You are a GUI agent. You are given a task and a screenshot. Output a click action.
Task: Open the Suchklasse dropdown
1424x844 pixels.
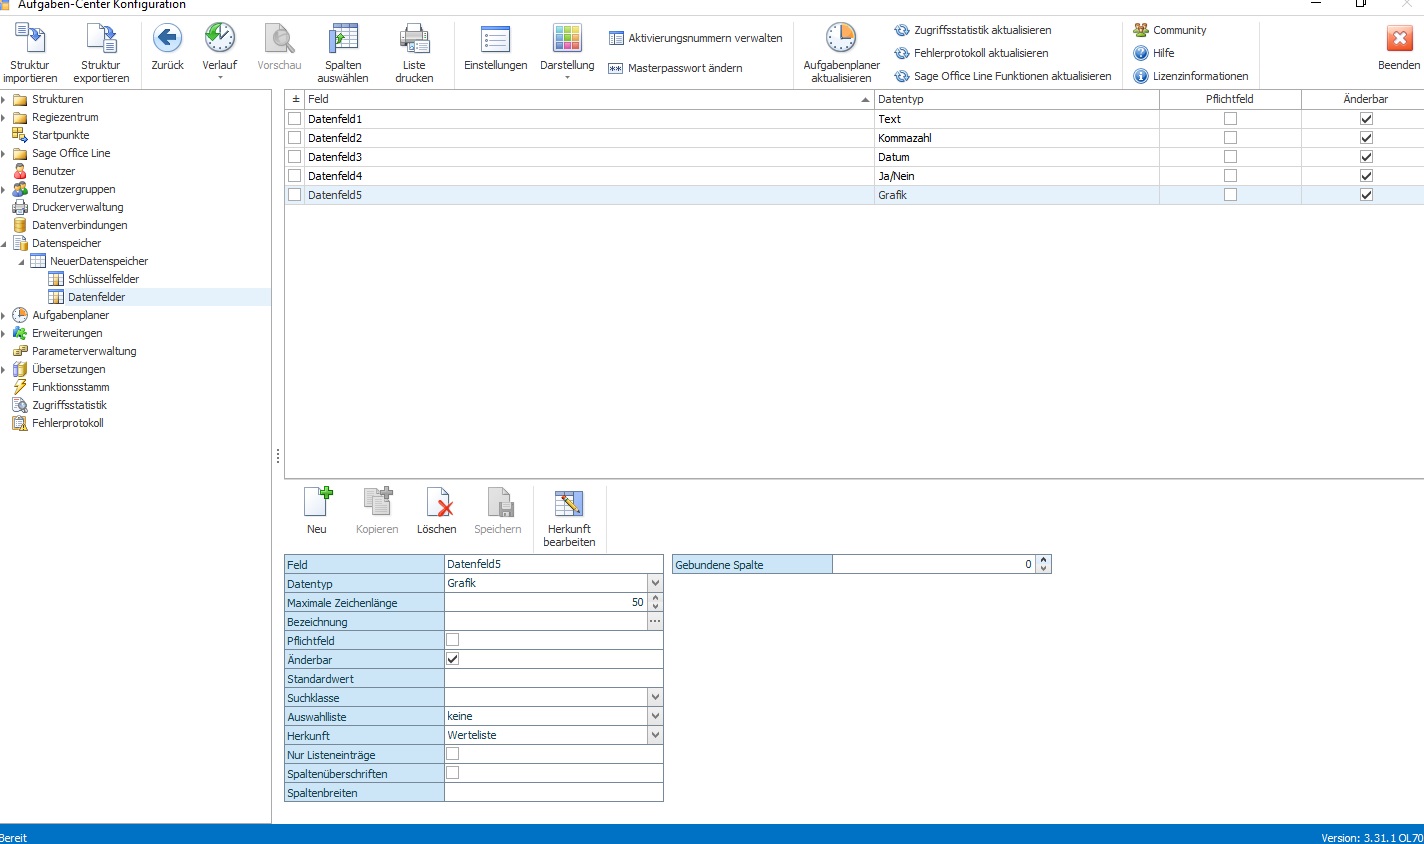click(655, 697)
